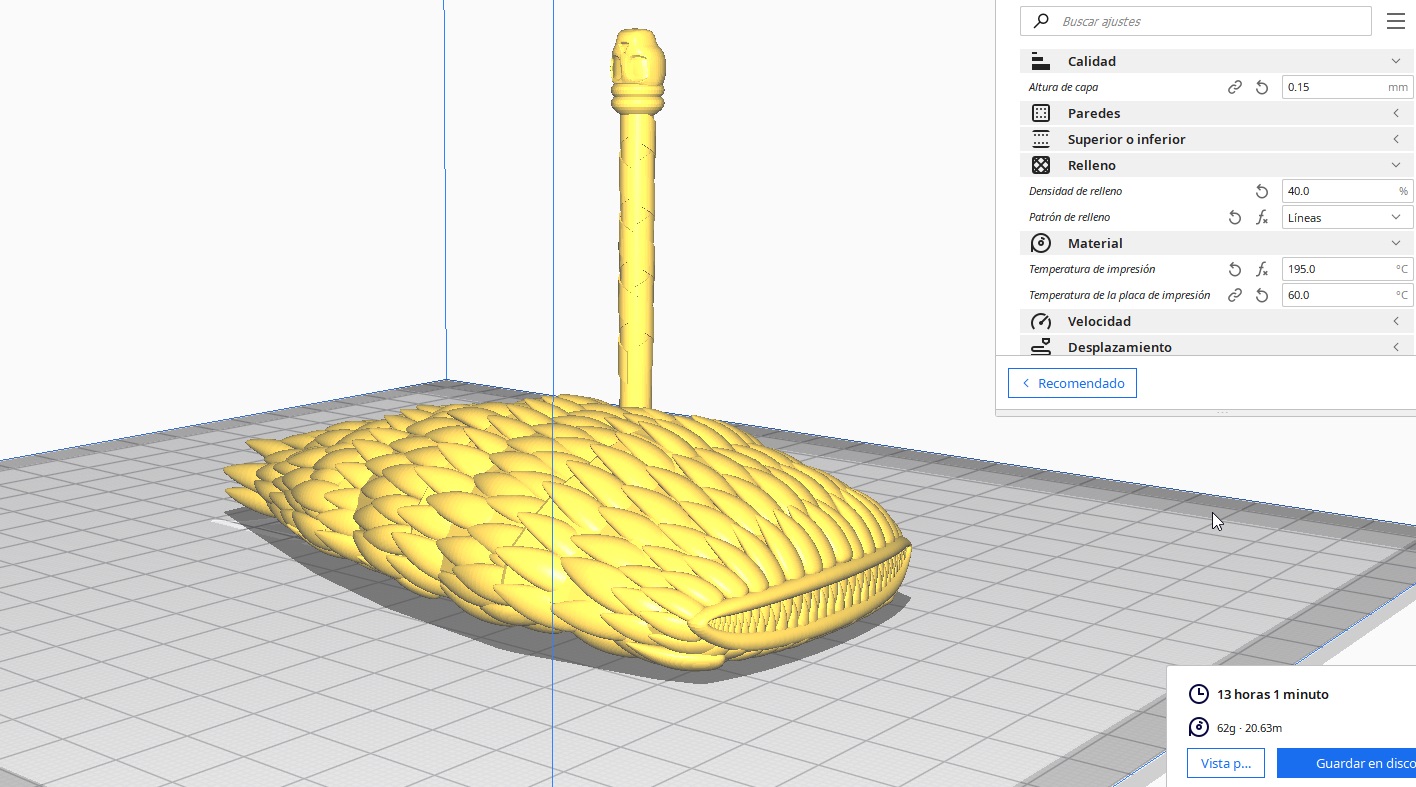The width and height of the screenshot is (1416, 787).
Task: Reset the Patrón de relleno setting
Action: tap(1235, 217)
